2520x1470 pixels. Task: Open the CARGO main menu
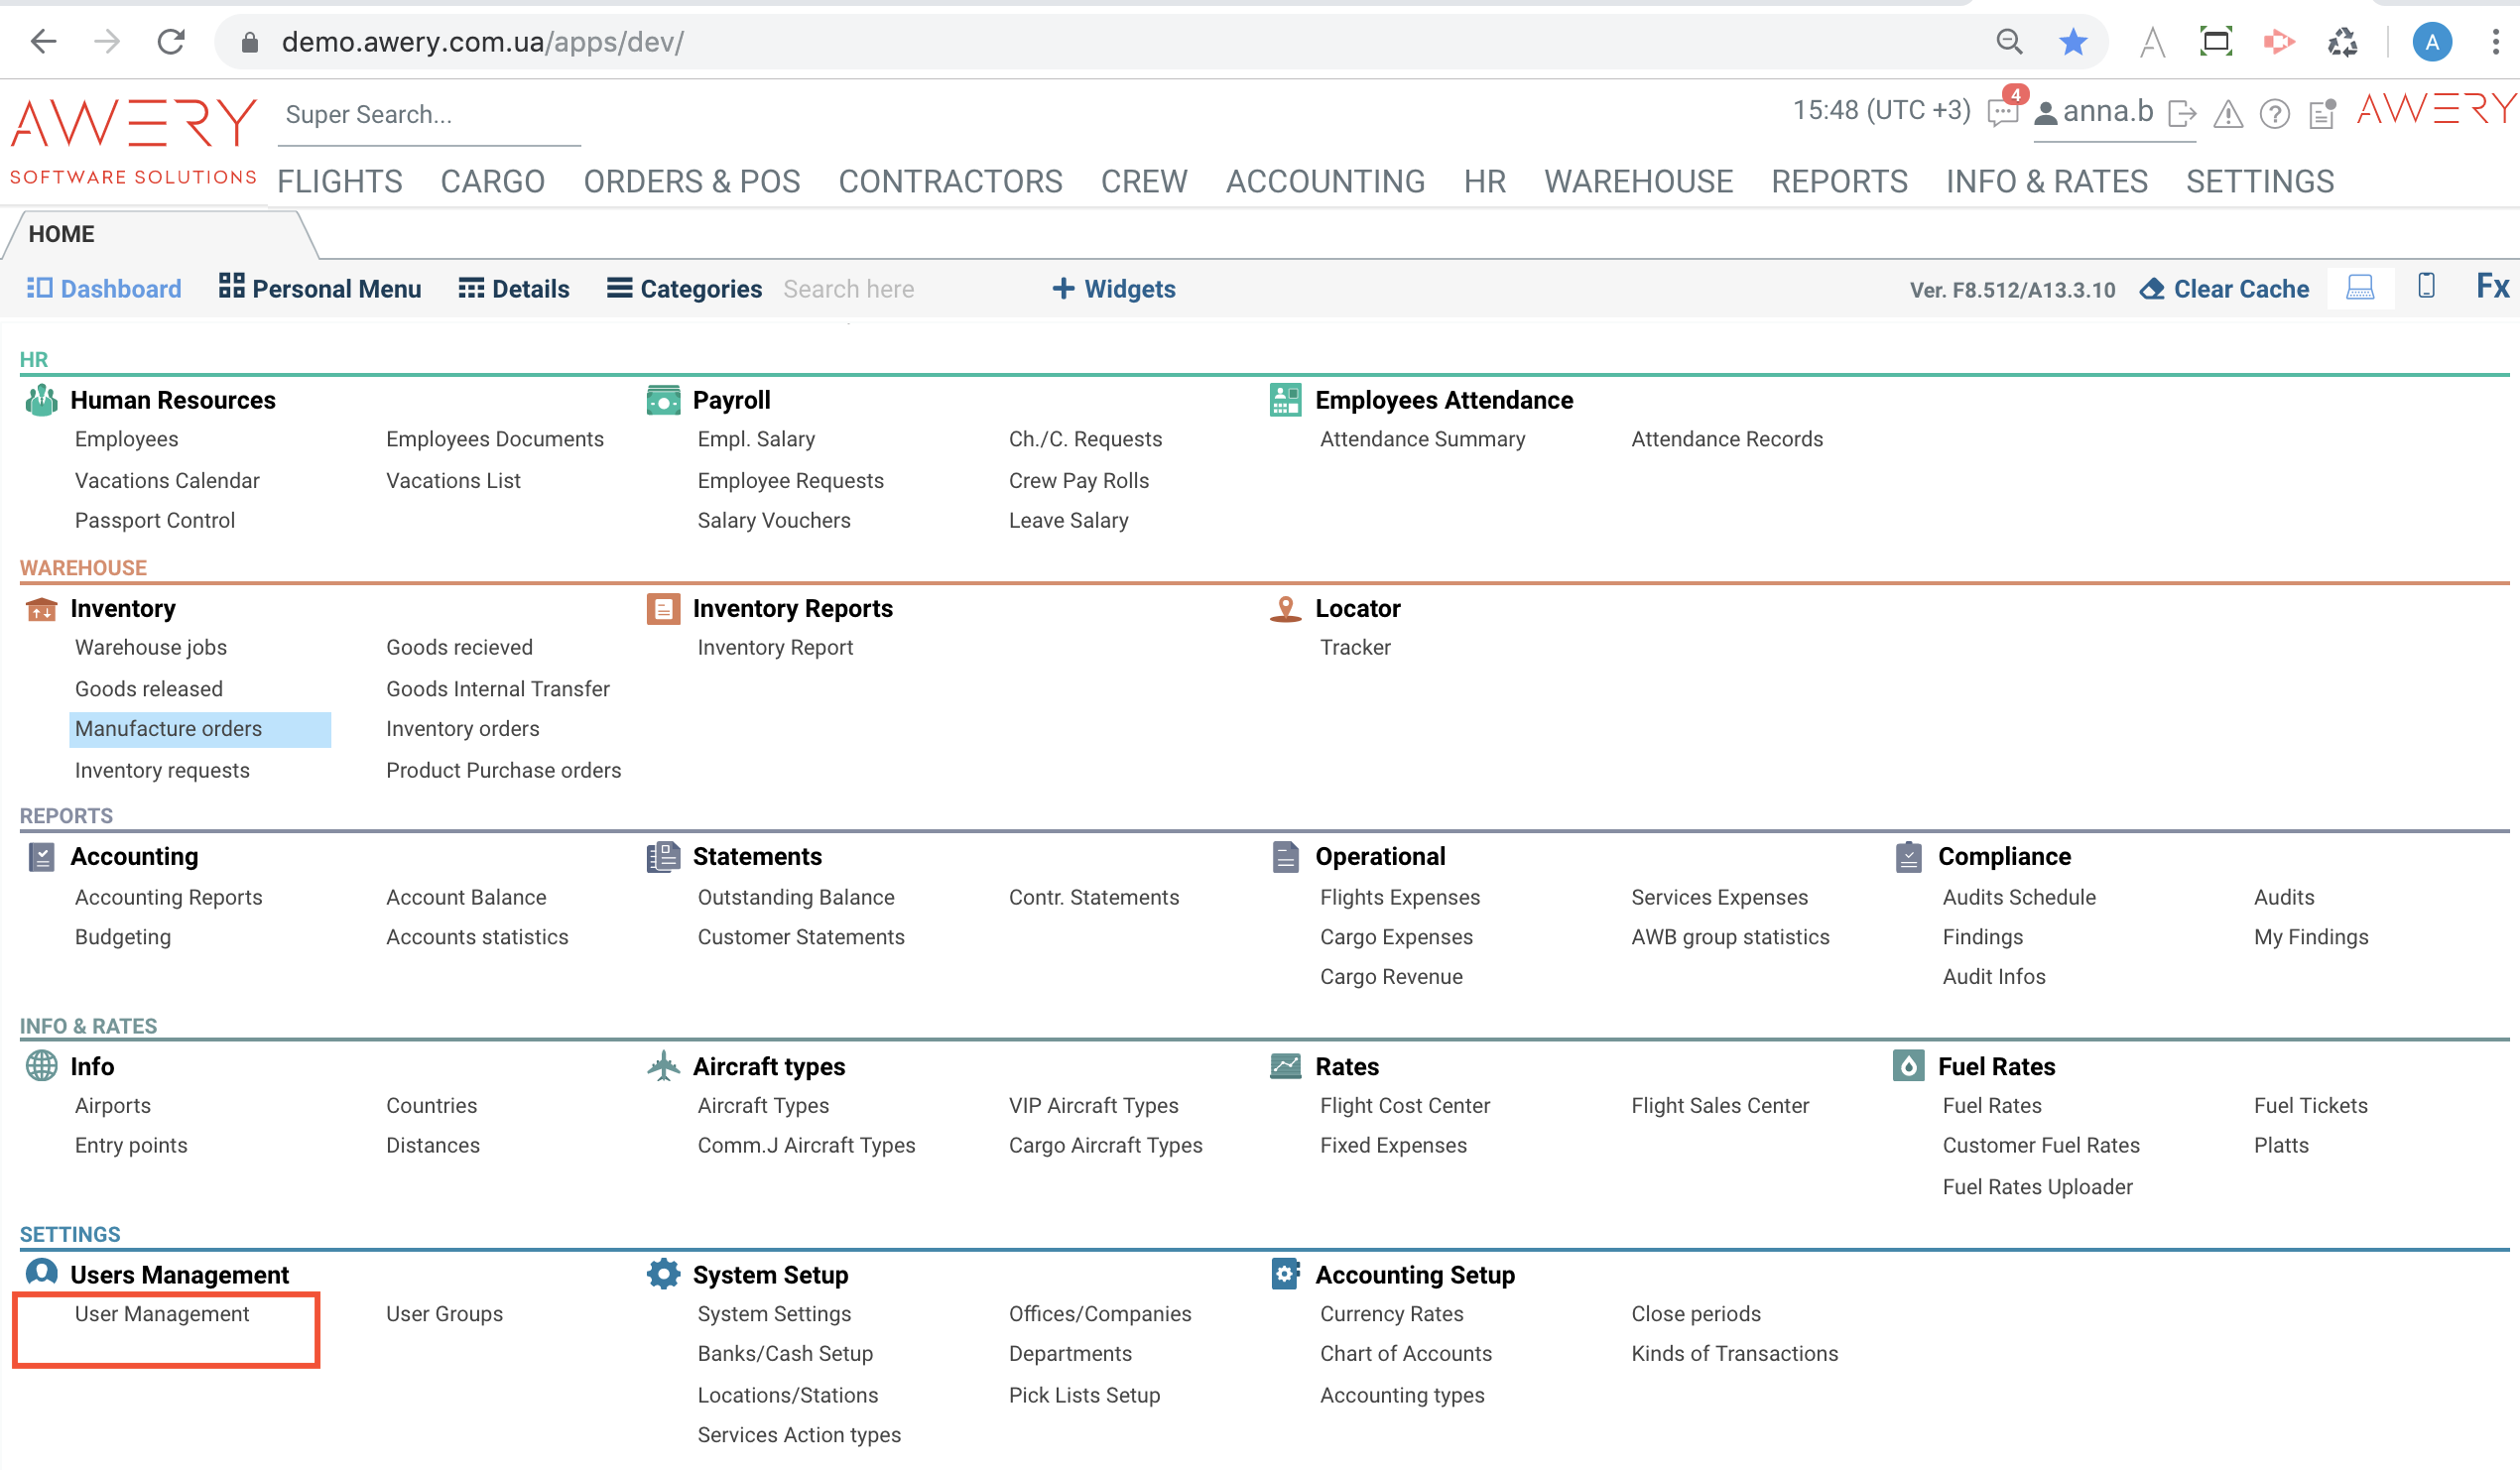(492, 181)
